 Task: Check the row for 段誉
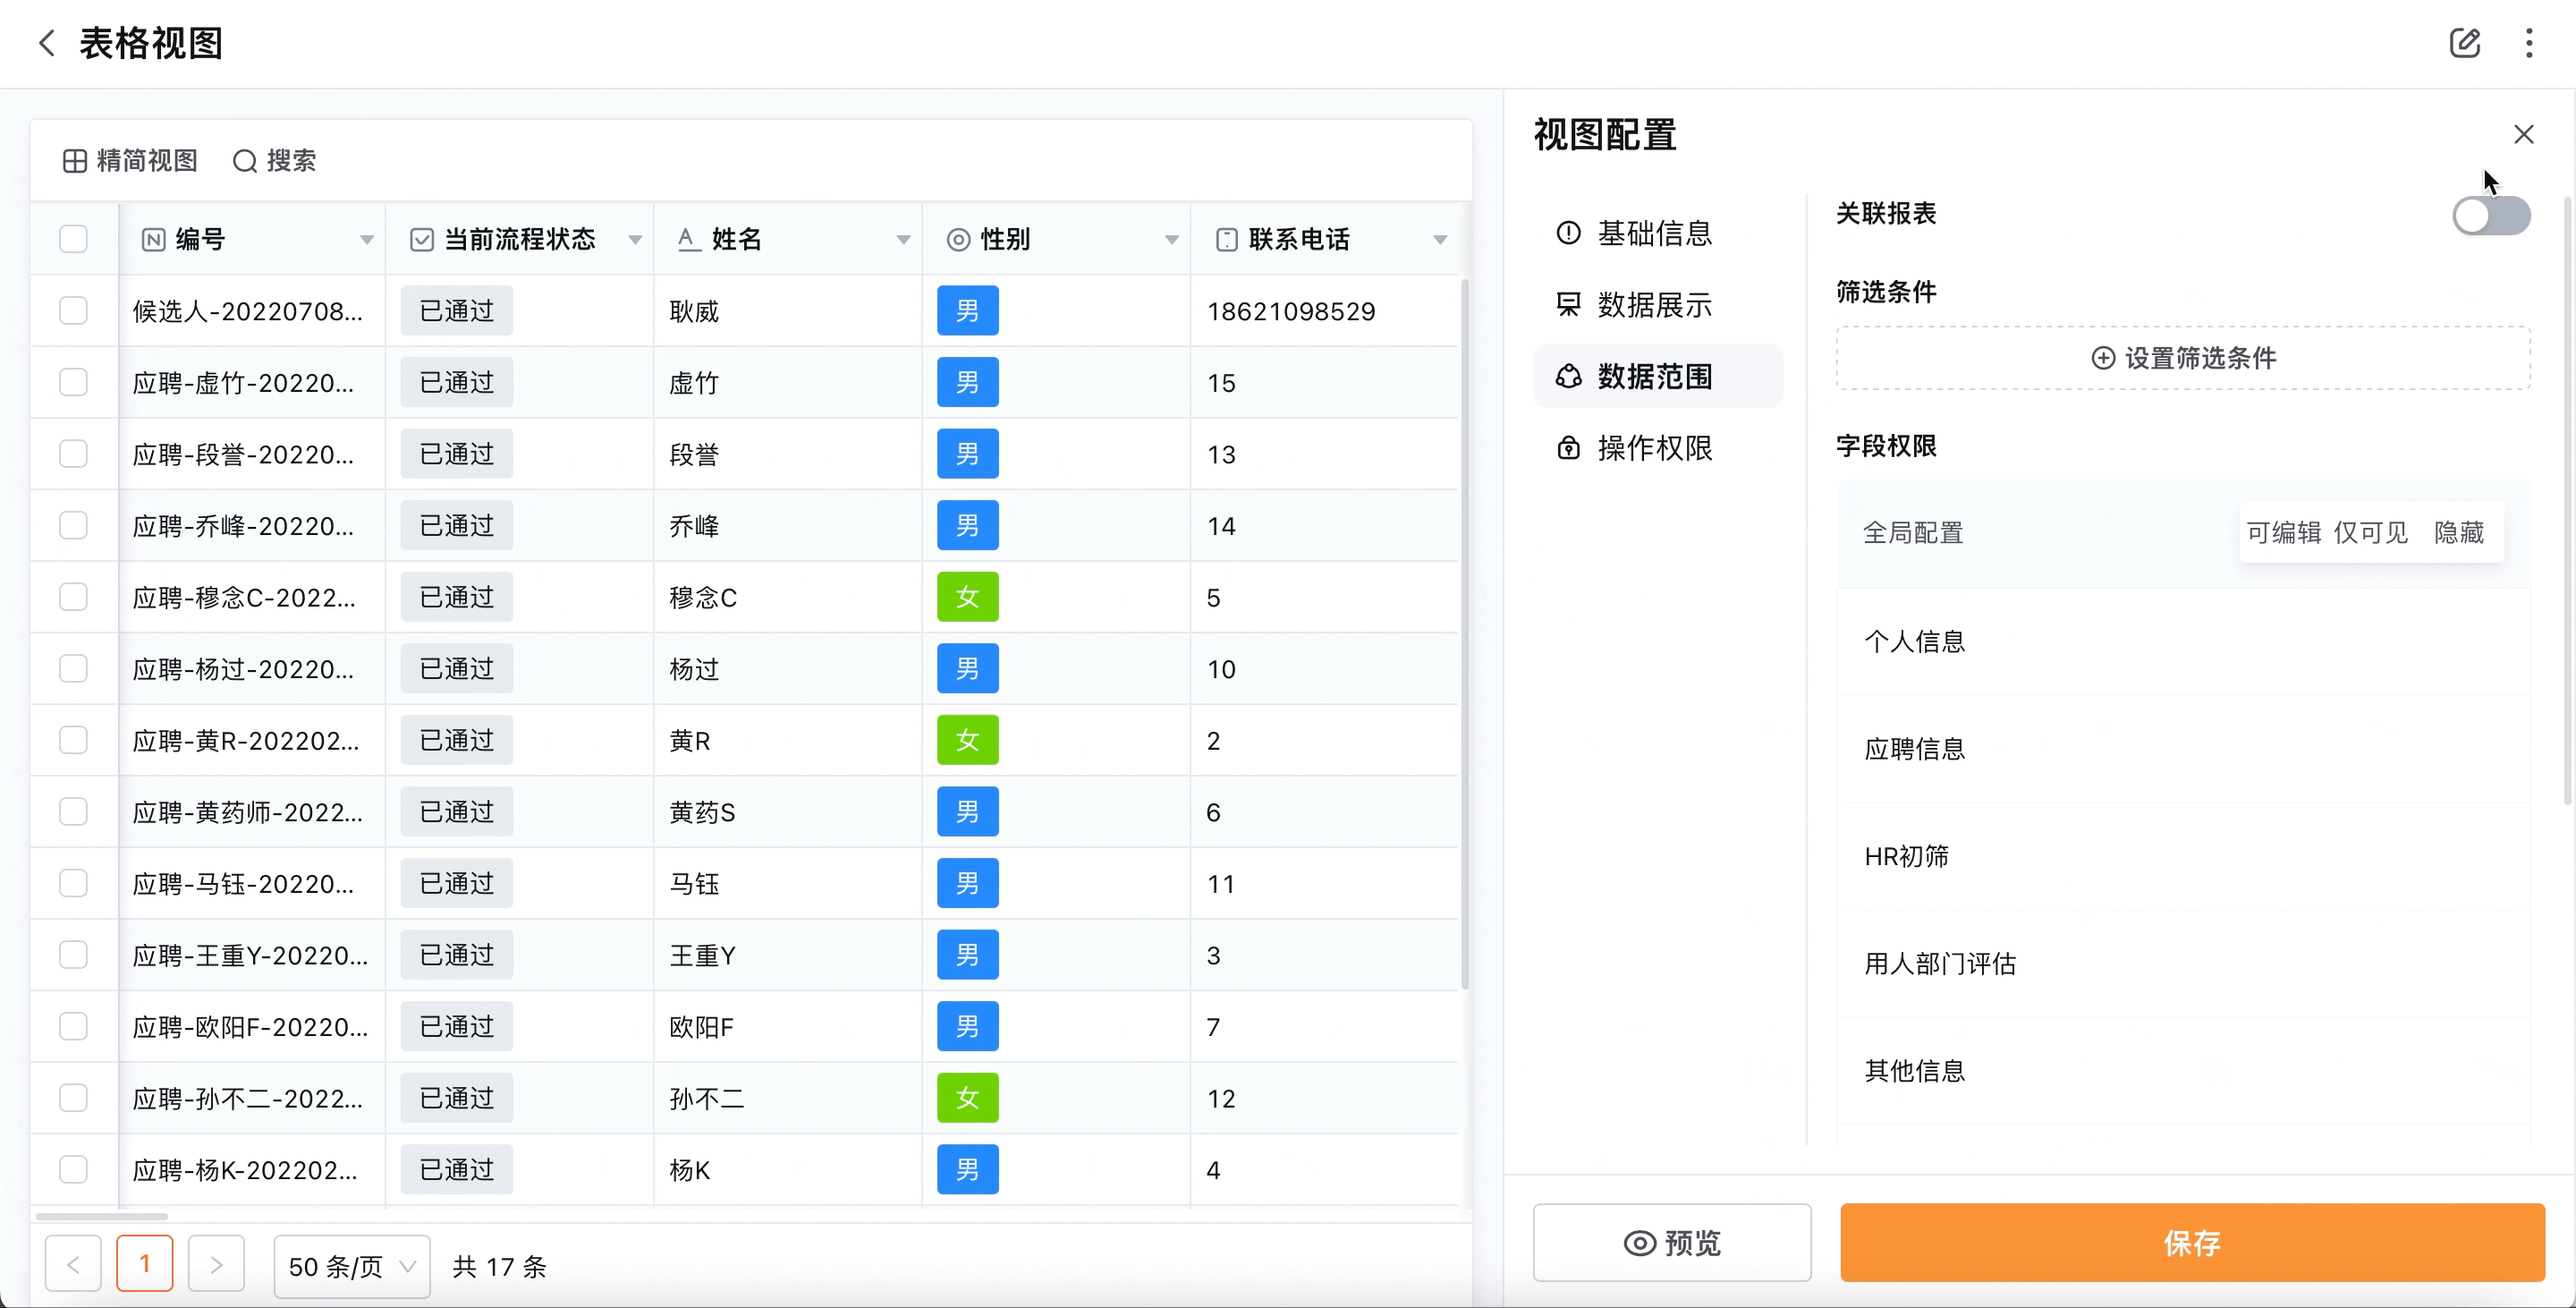point(73,454)
